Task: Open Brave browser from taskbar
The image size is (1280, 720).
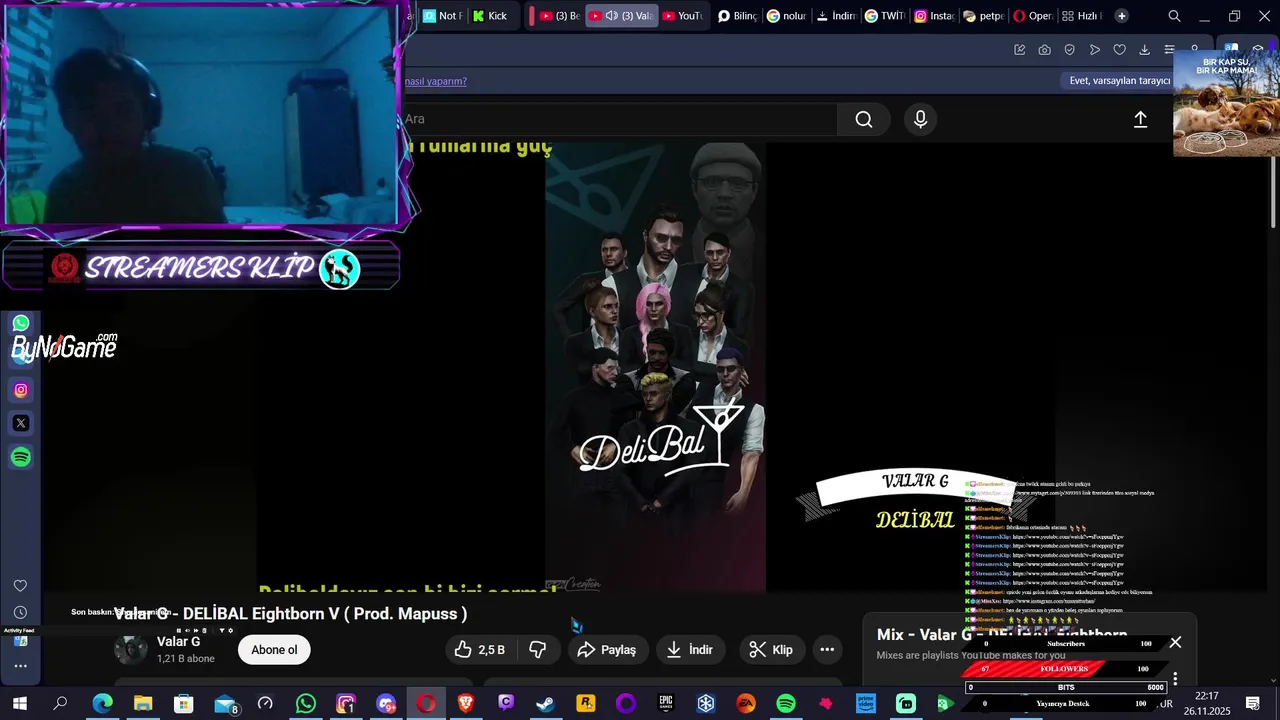Action: (x=465, y=704)
